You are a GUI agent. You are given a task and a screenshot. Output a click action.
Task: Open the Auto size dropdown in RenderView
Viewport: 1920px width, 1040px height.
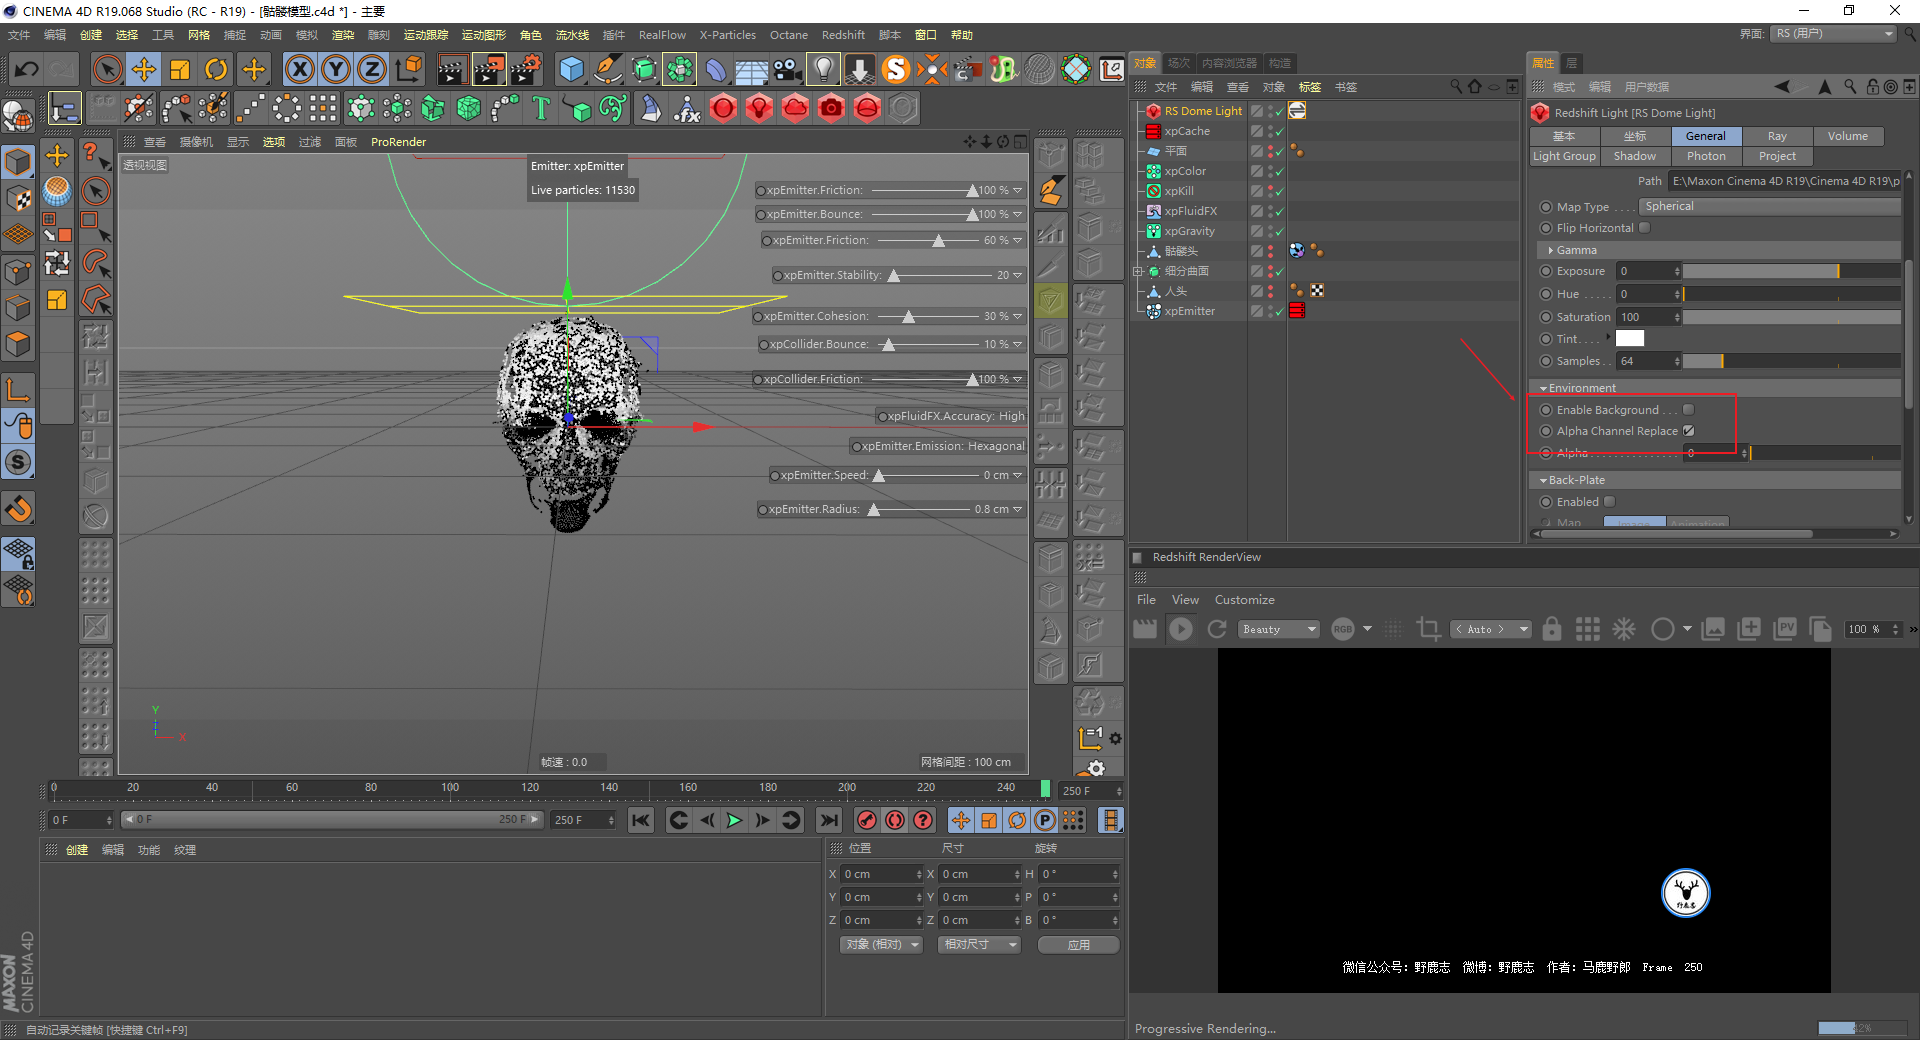[1491, 629]
